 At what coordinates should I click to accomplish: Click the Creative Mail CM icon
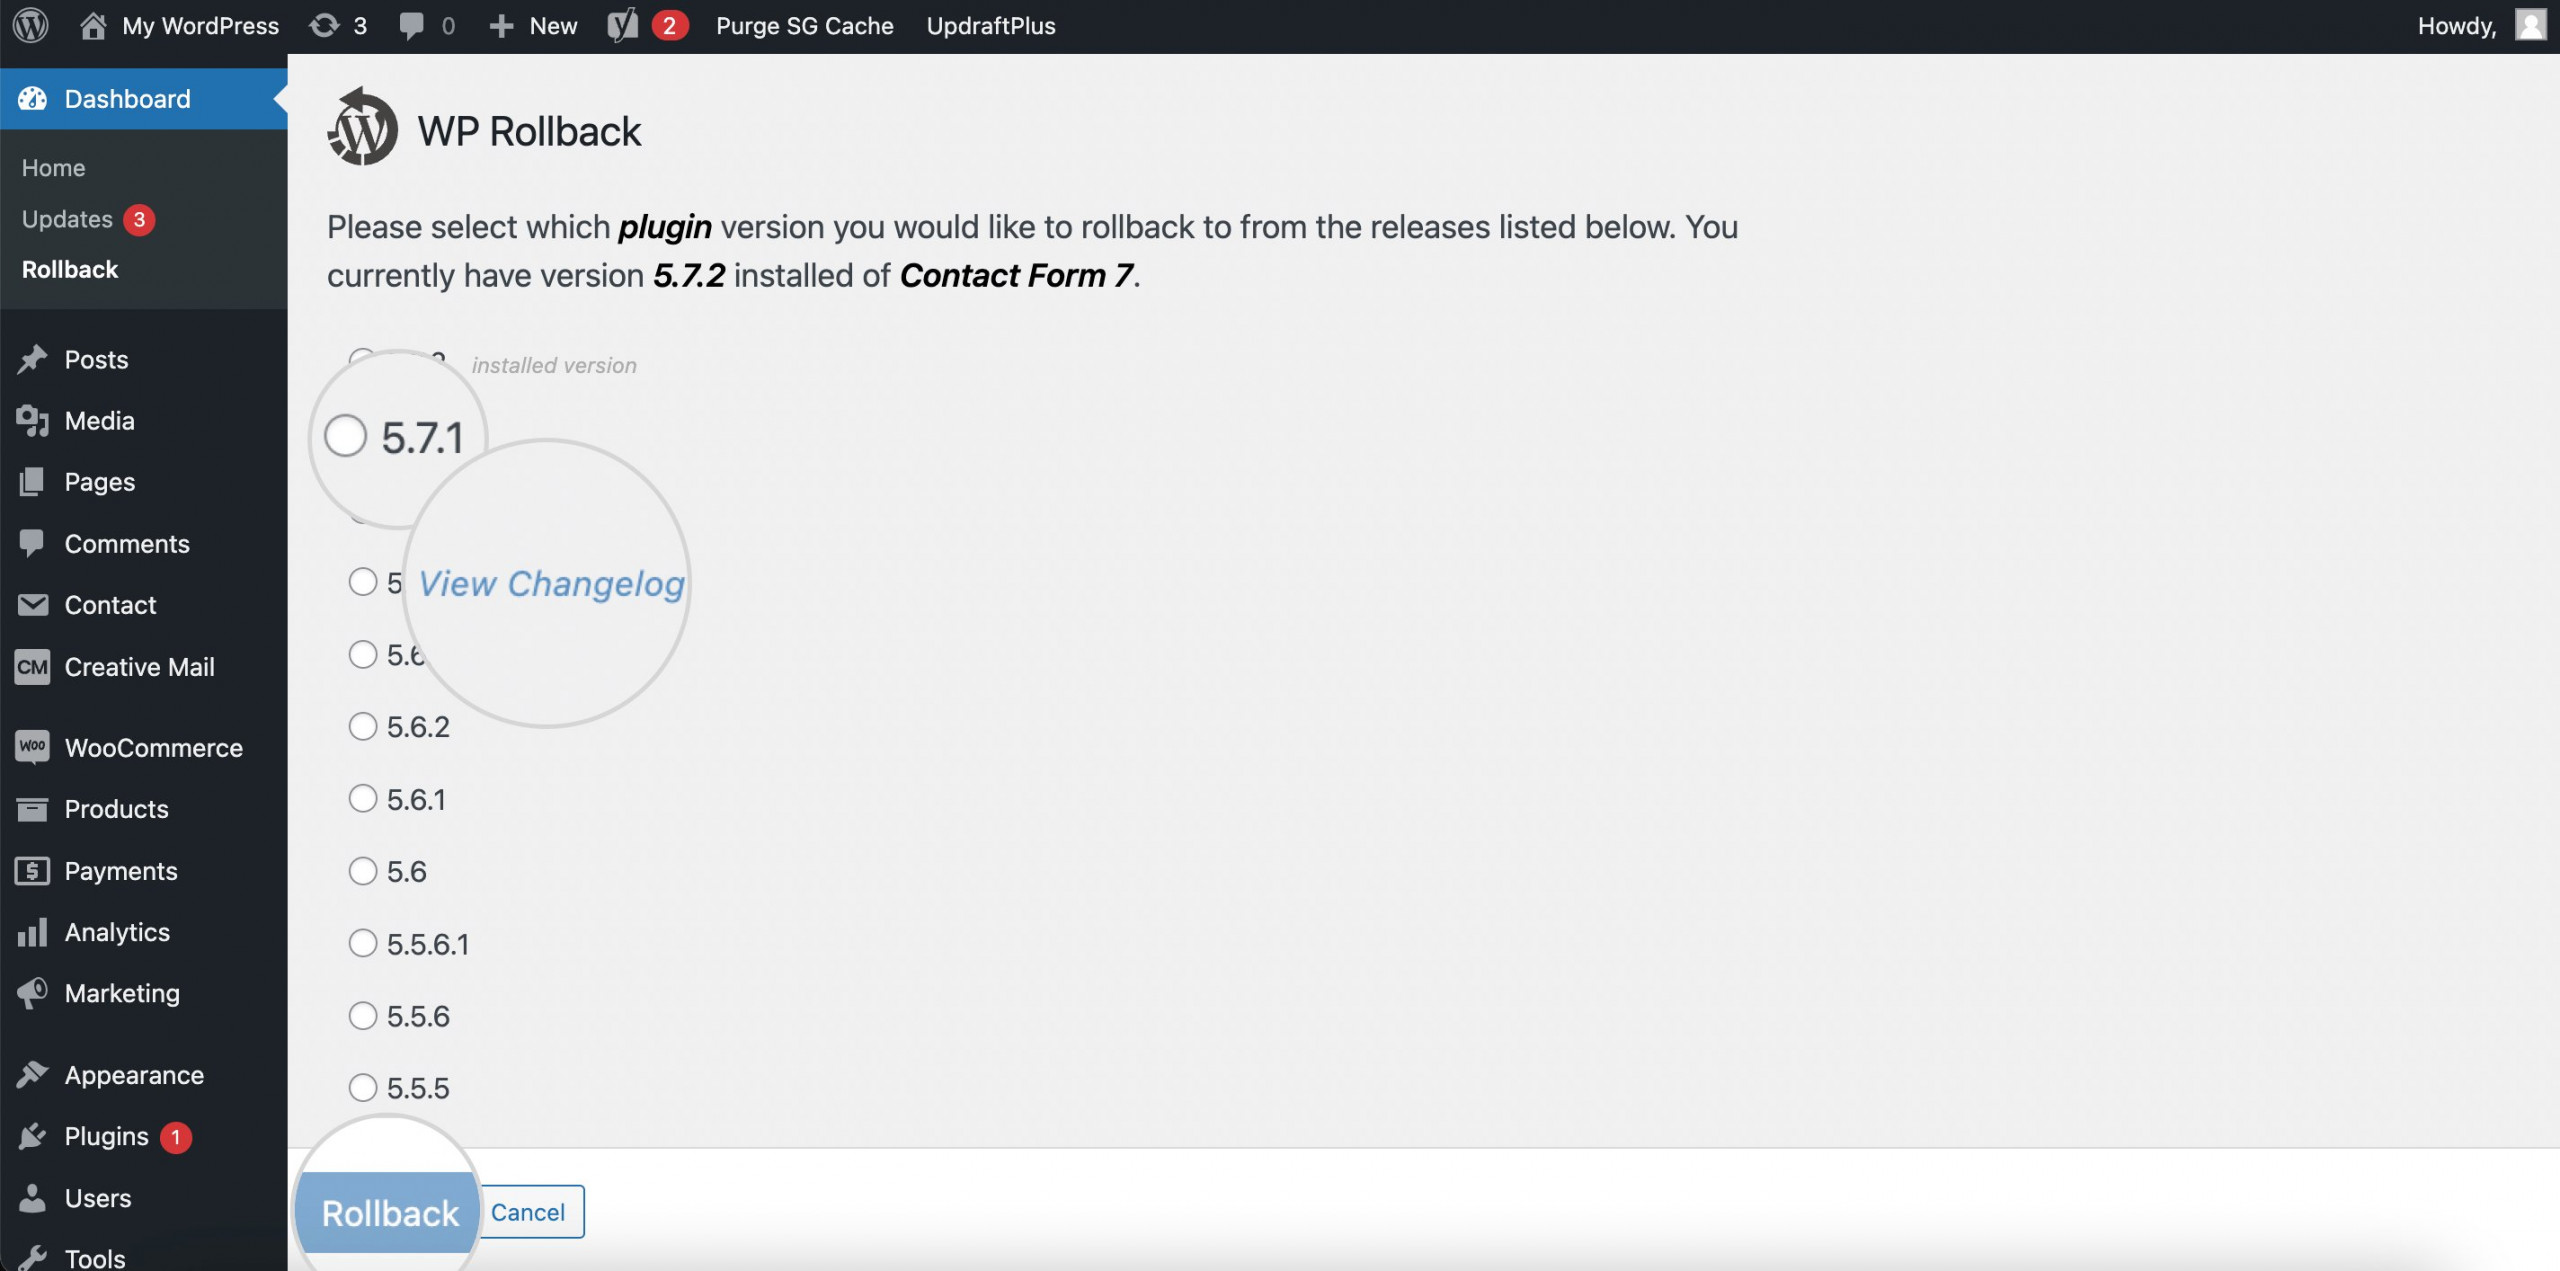point(33,666)
